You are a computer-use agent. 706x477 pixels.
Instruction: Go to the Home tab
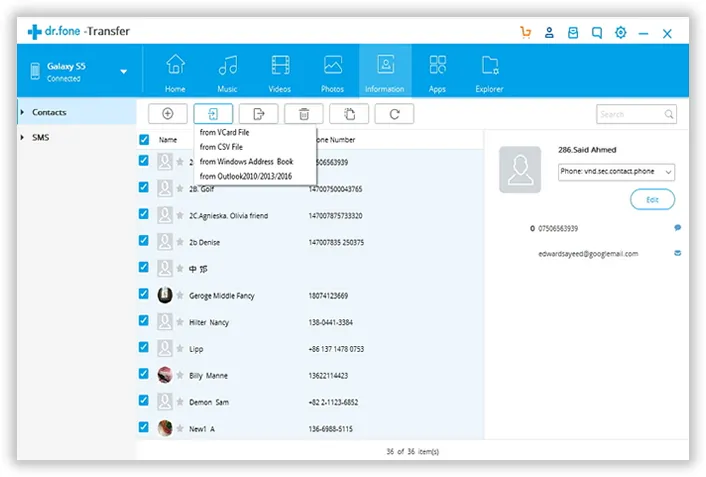pyautogui.click(x=175, y=73)
